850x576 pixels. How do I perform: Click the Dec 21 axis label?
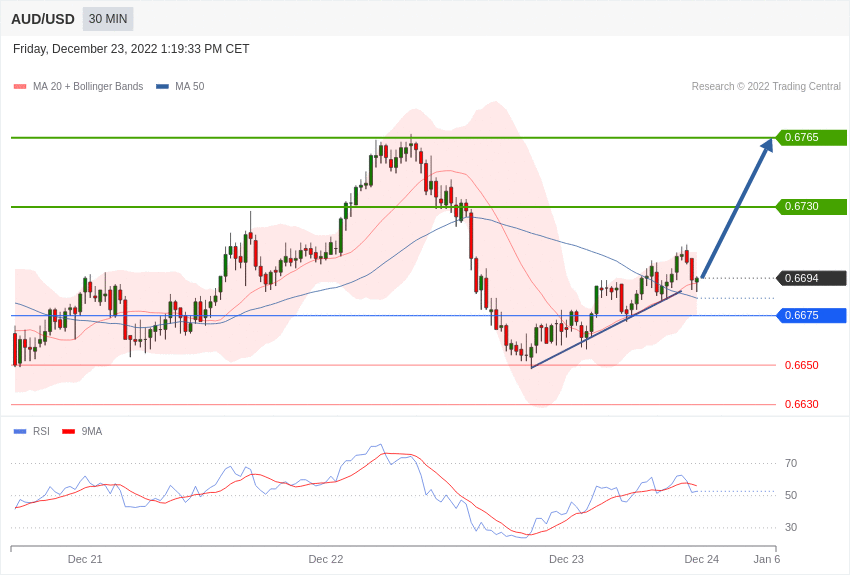click(85, 559)
